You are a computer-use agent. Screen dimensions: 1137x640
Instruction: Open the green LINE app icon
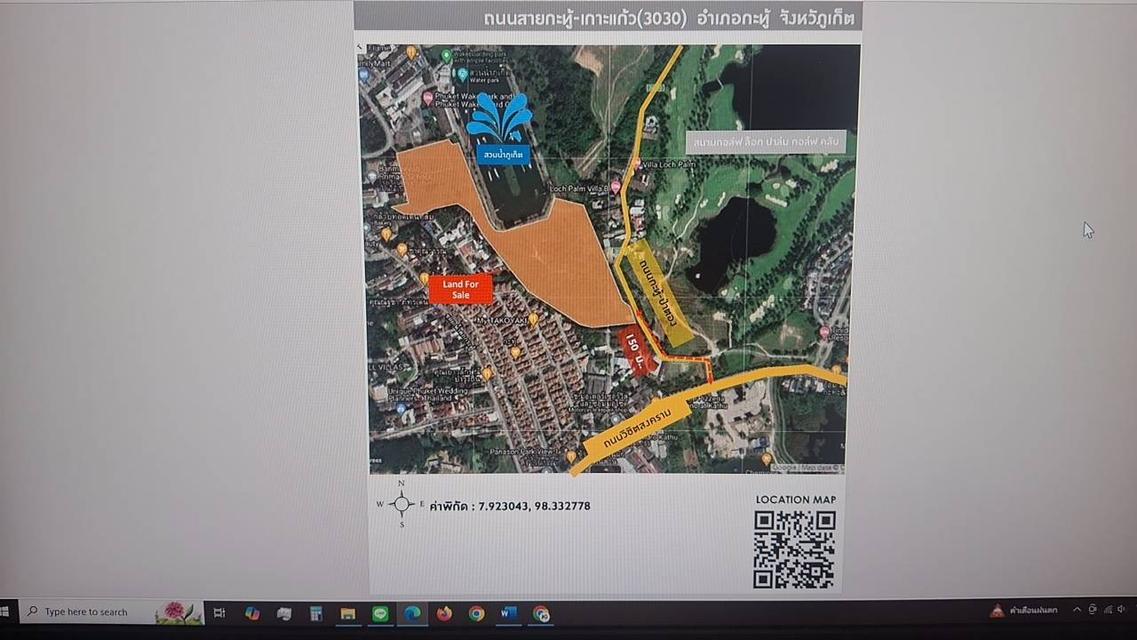pyautogui.click(x=380, y=614)
